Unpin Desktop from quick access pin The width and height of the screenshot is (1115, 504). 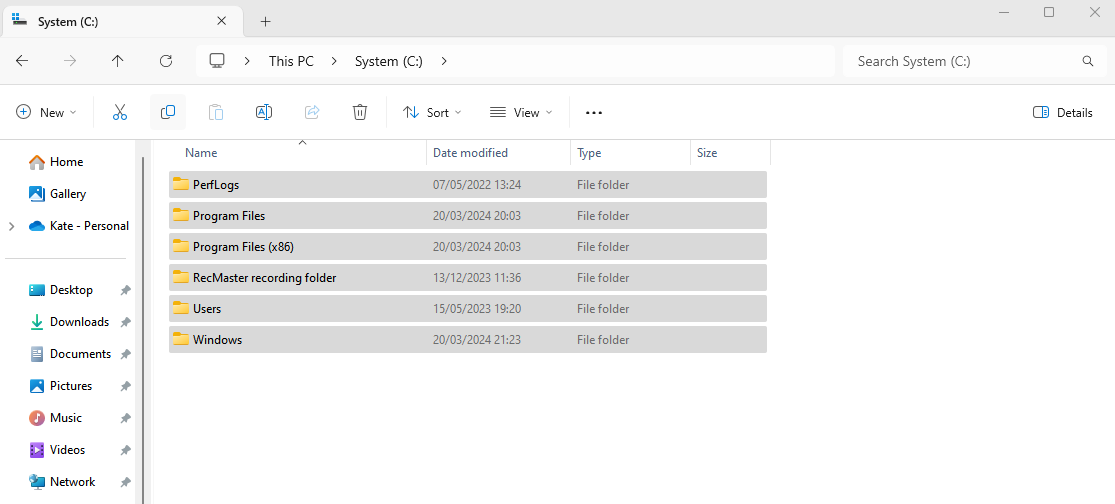pos(125,290)
